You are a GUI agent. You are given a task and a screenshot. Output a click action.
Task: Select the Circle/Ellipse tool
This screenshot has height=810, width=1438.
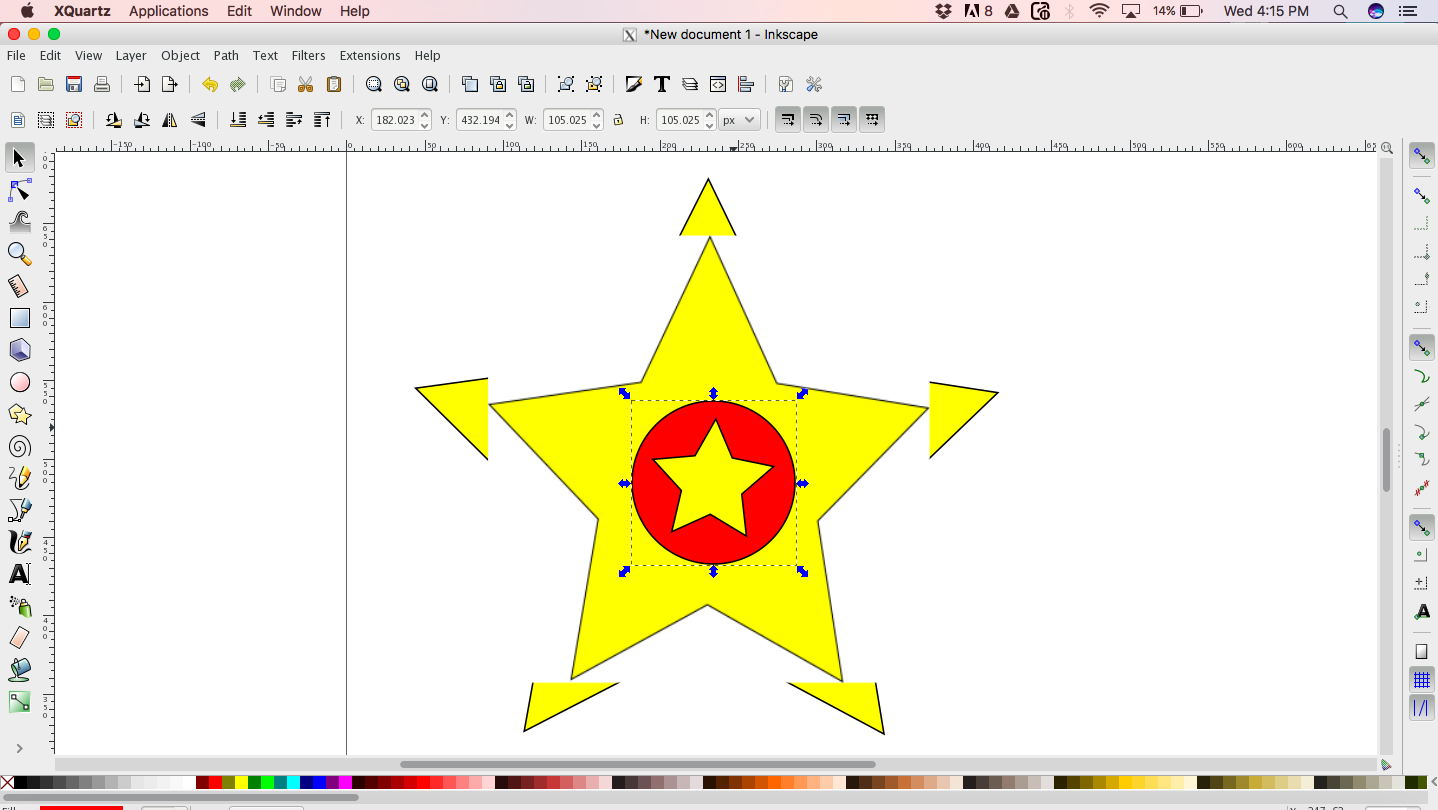19,382
